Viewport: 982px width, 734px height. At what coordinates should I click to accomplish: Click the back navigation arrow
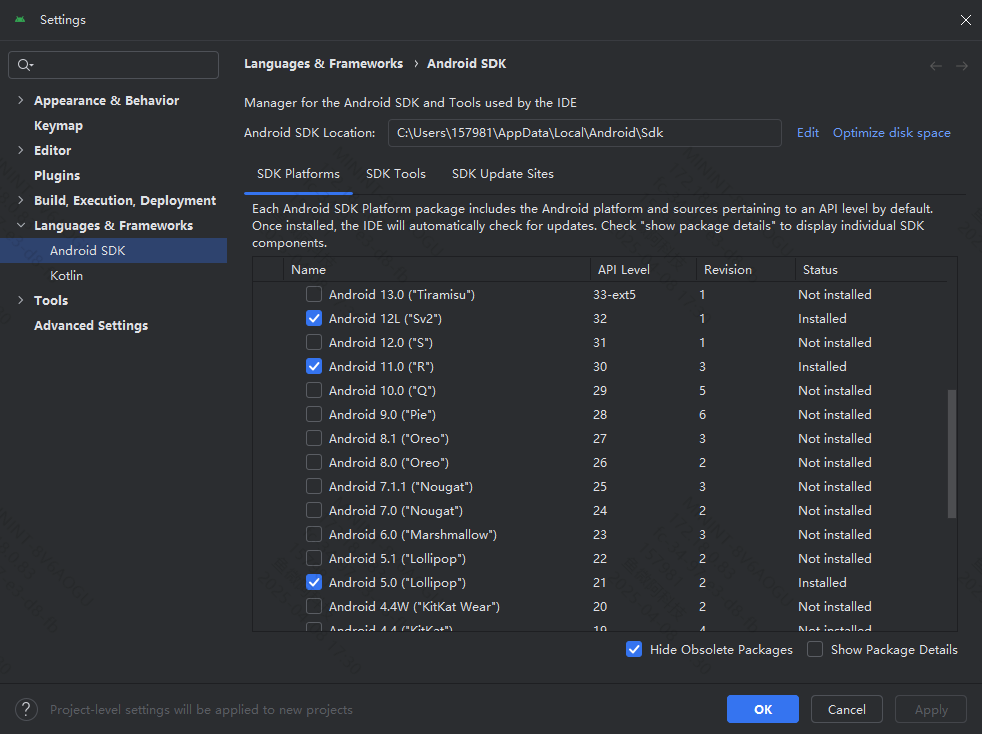click(936, 65)
